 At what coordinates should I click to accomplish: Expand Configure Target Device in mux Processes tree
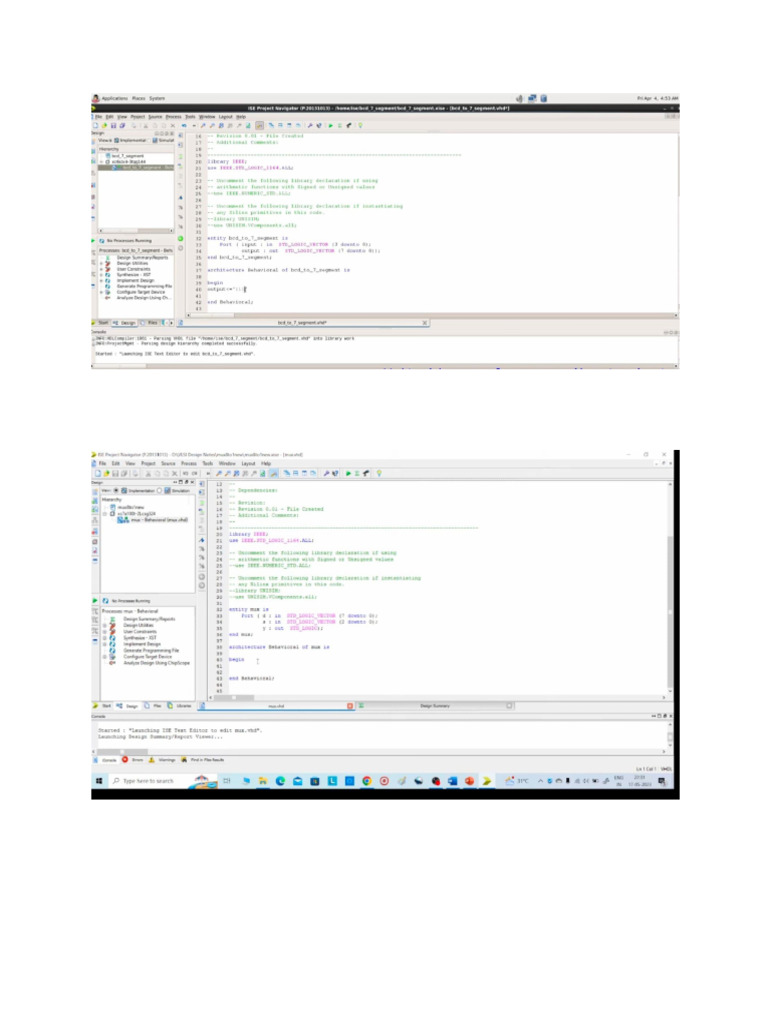point(104,657)
